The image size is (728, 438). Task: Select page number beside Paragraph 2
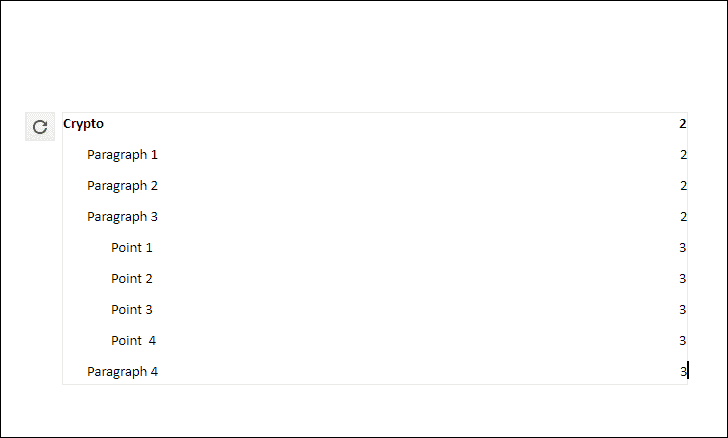[x=683, y=186]
